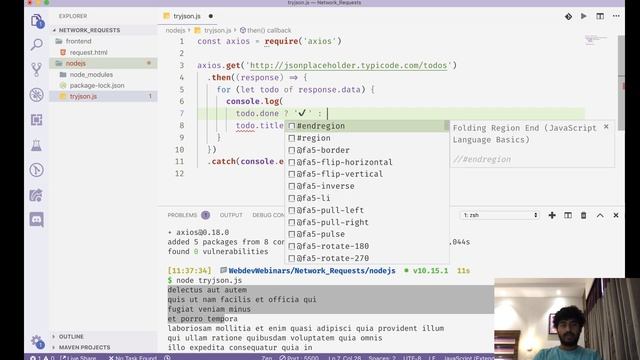
Task: Switch to the PROBLEMS panel tab
Action: tap(188, 215)
